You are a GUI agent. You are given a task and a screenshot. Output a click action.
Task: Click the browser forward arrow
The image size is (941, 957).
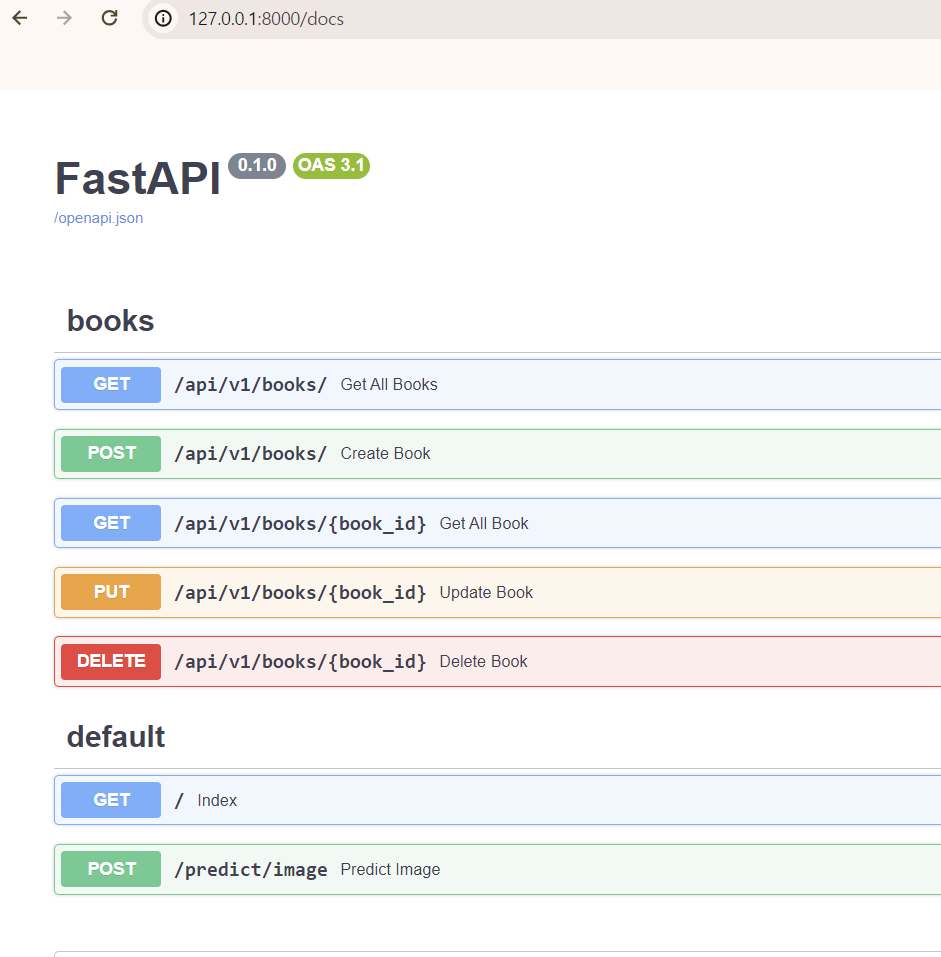click(x=64, y=18)
